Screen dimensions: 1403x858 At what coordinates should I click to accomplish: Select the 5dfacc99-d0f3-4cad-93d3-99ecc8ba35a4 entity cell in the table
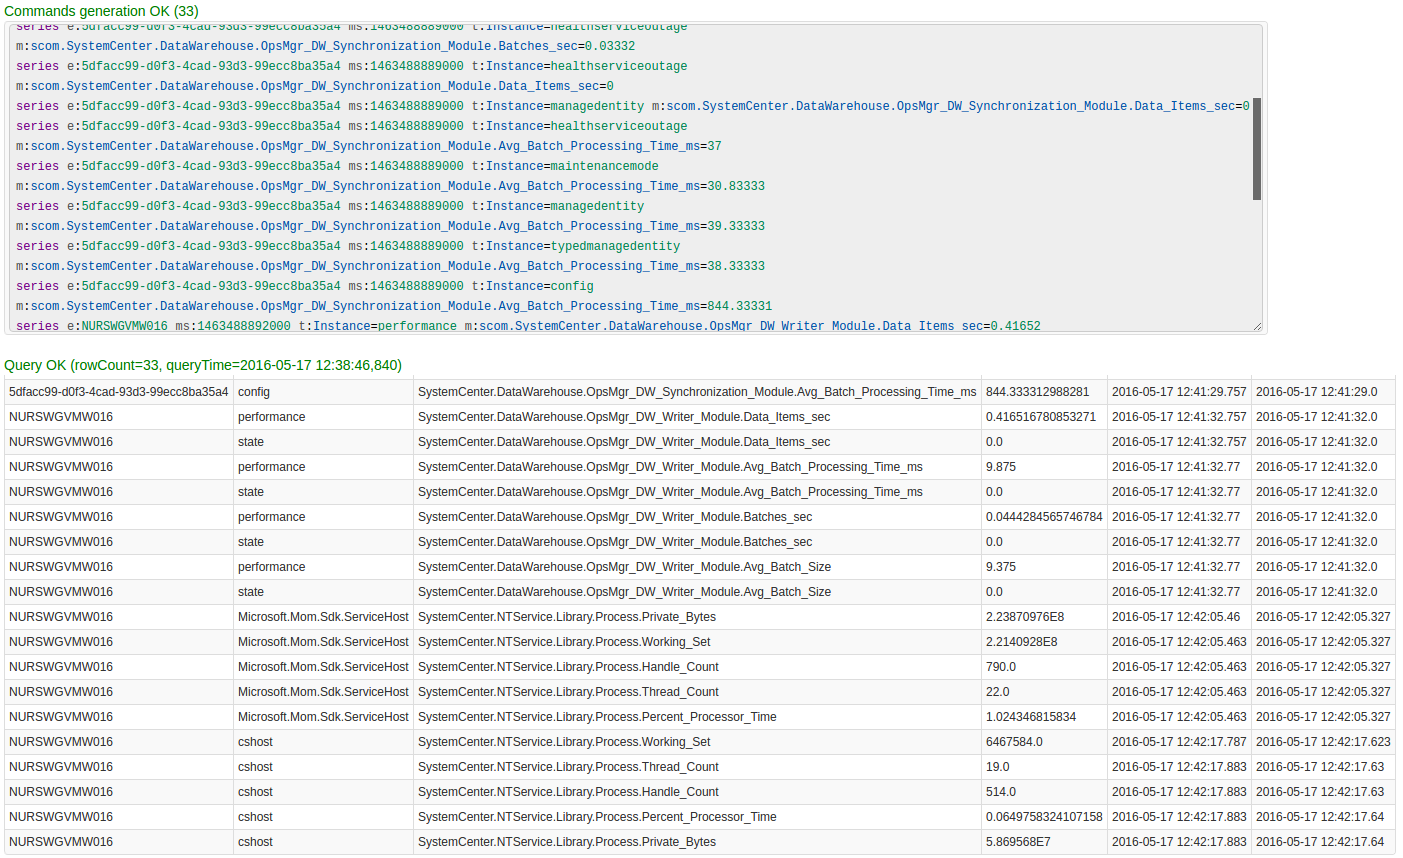coord(118,392)
